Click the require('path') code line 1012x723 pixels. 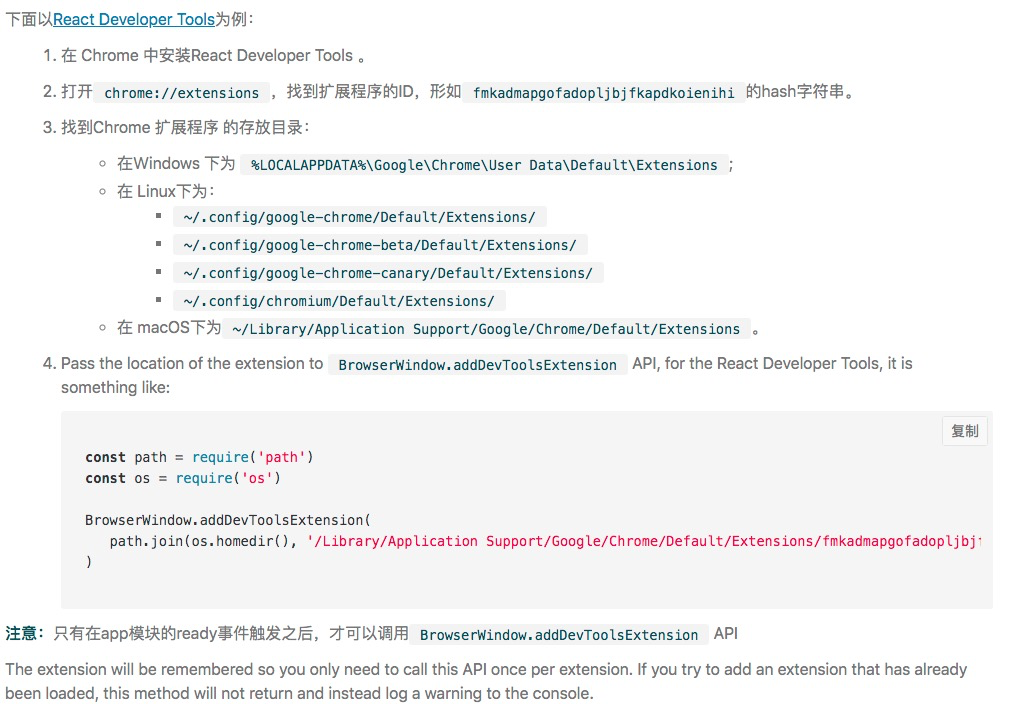[199, 457]
